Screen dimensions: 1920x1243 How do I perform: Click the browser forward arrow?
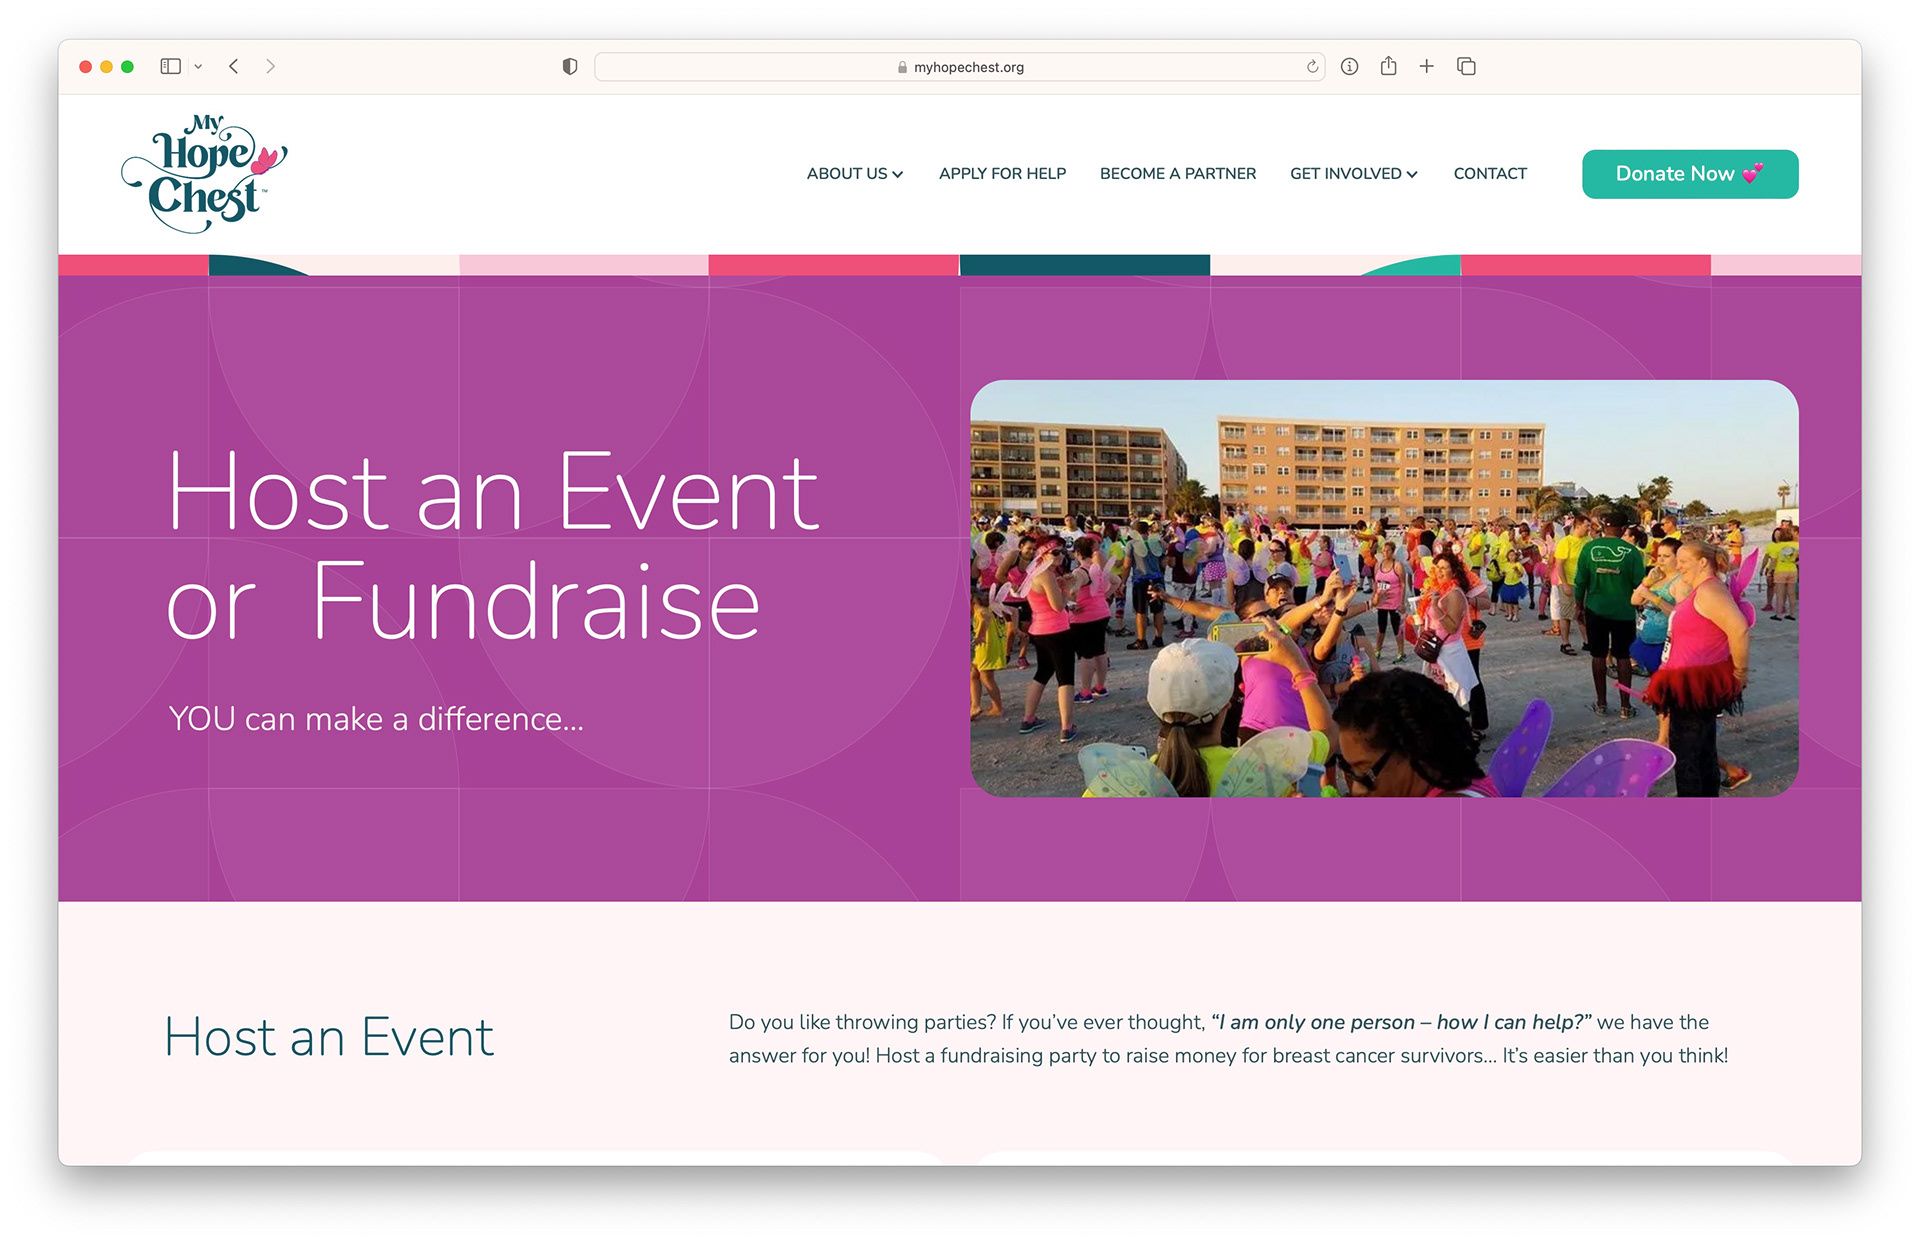point(270,67)
